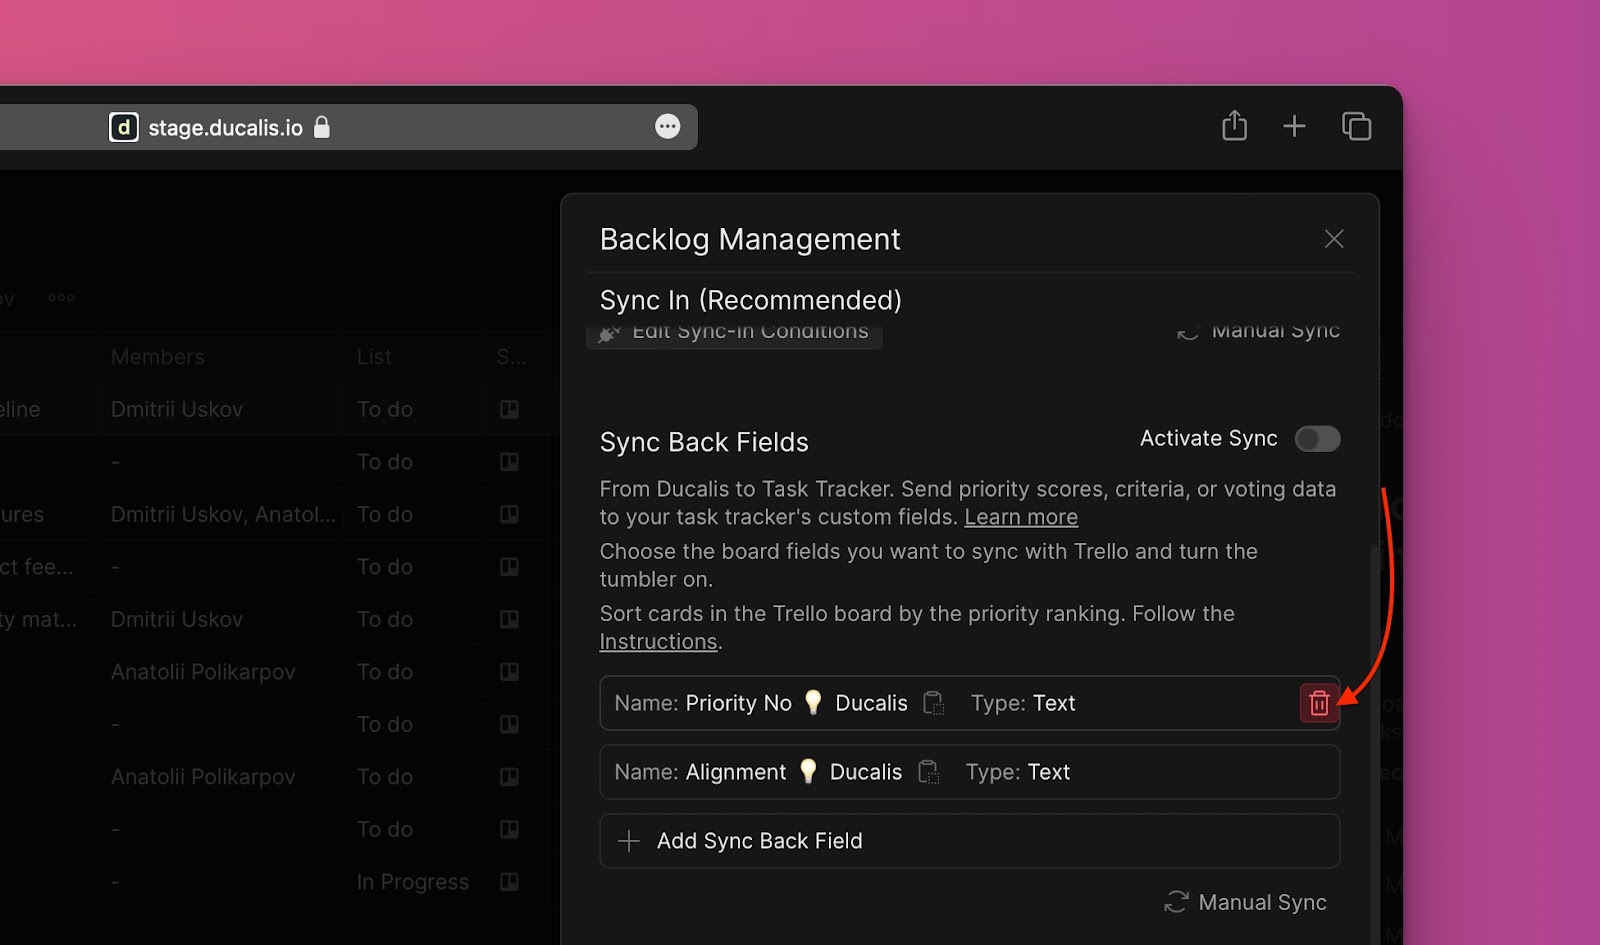The image size is (1600, 945).
Task: Show the browser tab overview
Action: tap(1356, 126)
